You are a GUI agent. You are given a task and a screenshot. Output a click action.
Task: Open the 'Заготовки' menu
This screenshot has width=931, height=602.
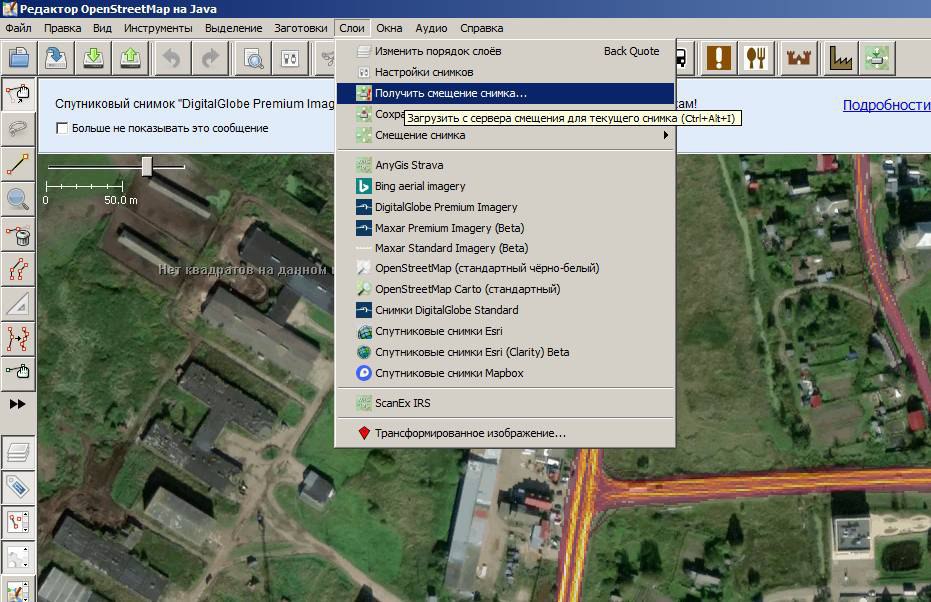[300, 28]
